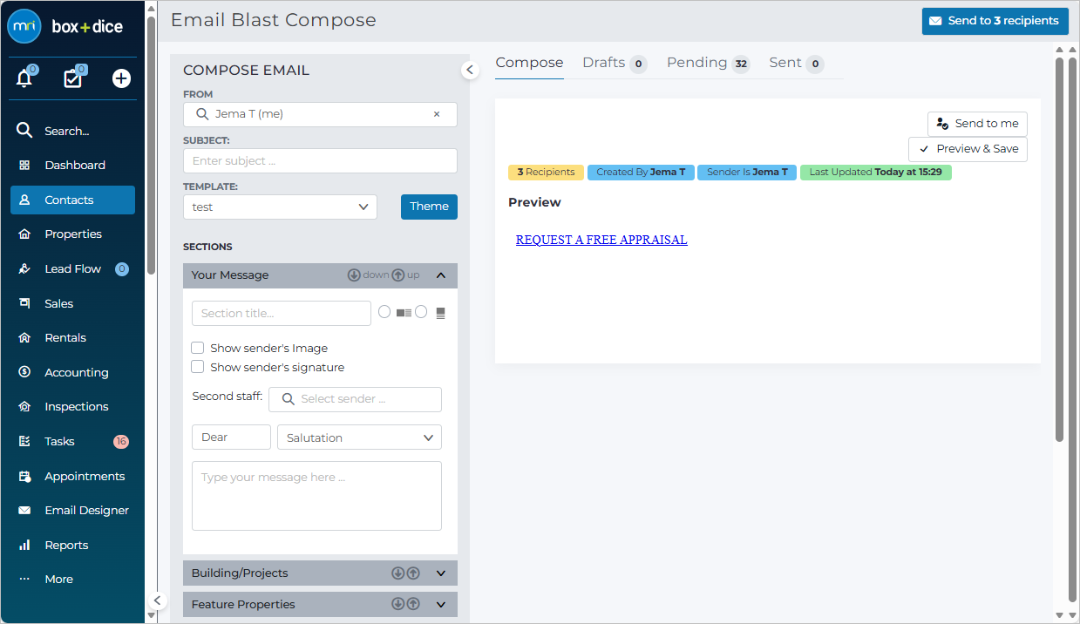Click the Created By Jema T badge
The image size is (1080, 624).
tap(641, 172)
